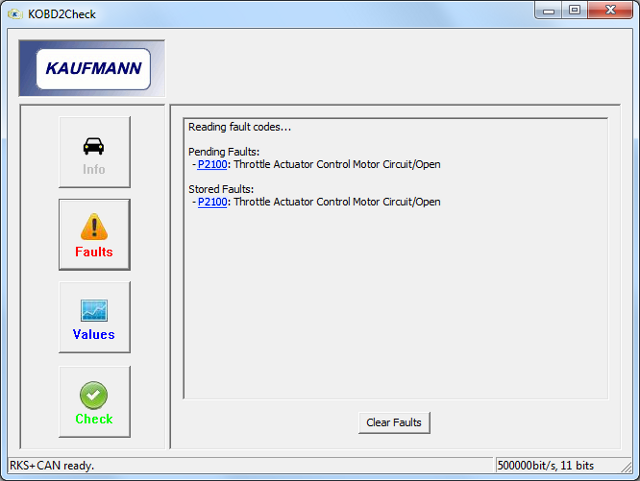Maximize the KOBD2Check window
This screenshot has width=640, height=481.
tap(575, 10)
